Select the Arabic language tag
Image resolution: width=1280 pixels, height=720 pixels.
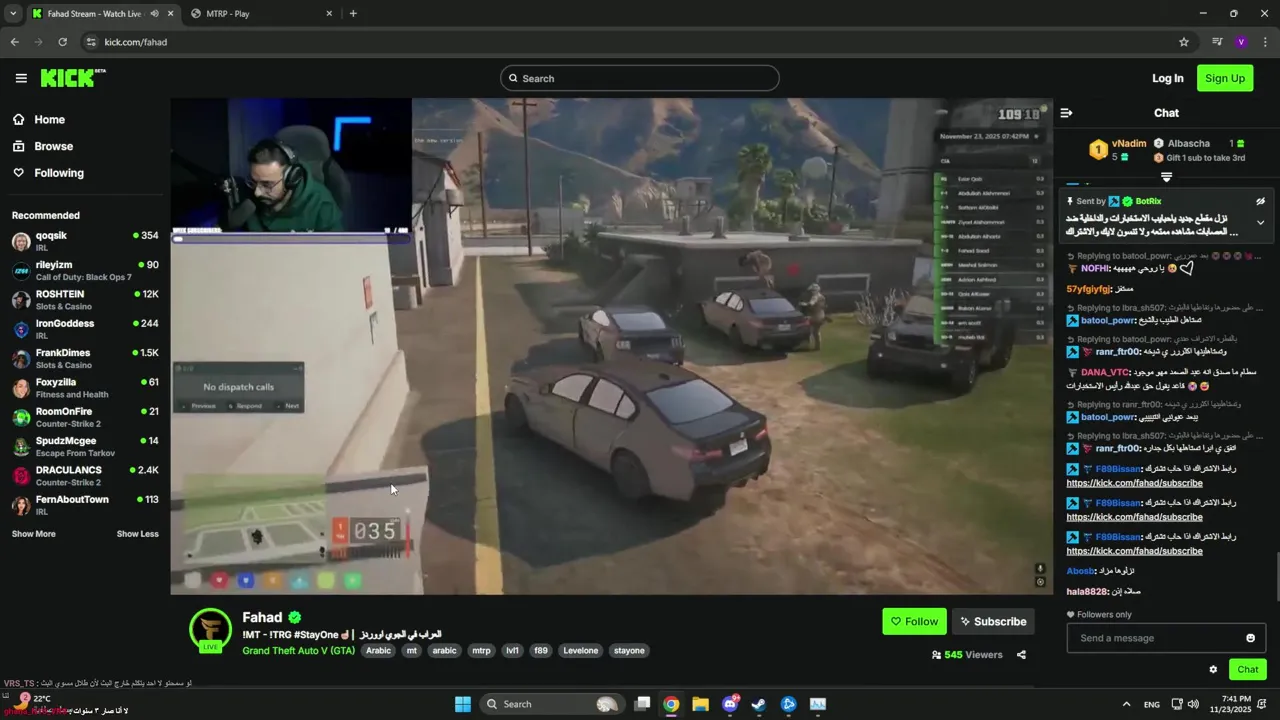point(378,650)
